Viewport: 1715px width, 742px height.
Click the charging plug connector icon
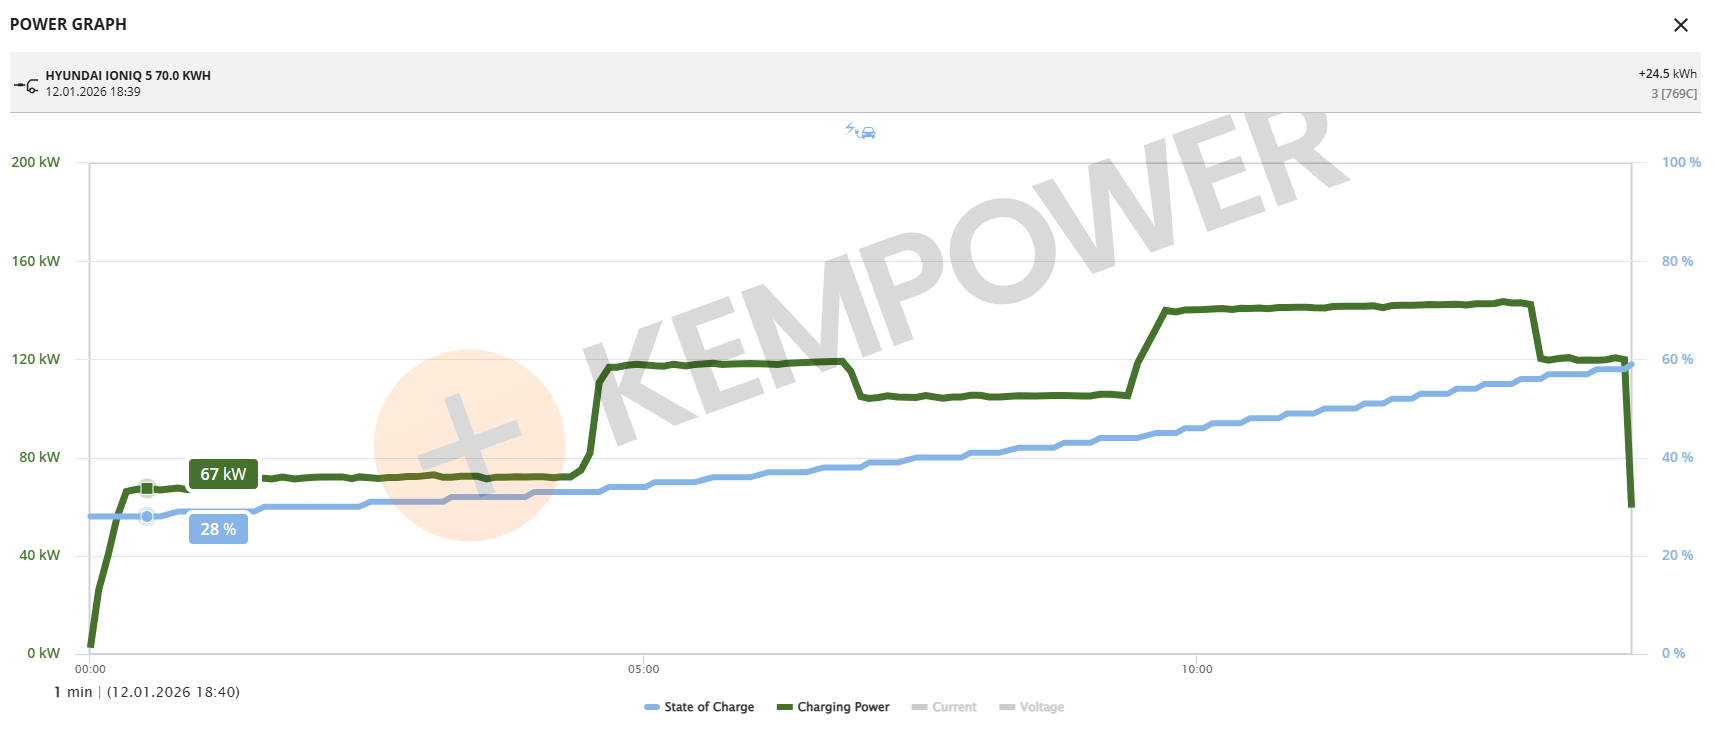[x=26, y=85]
